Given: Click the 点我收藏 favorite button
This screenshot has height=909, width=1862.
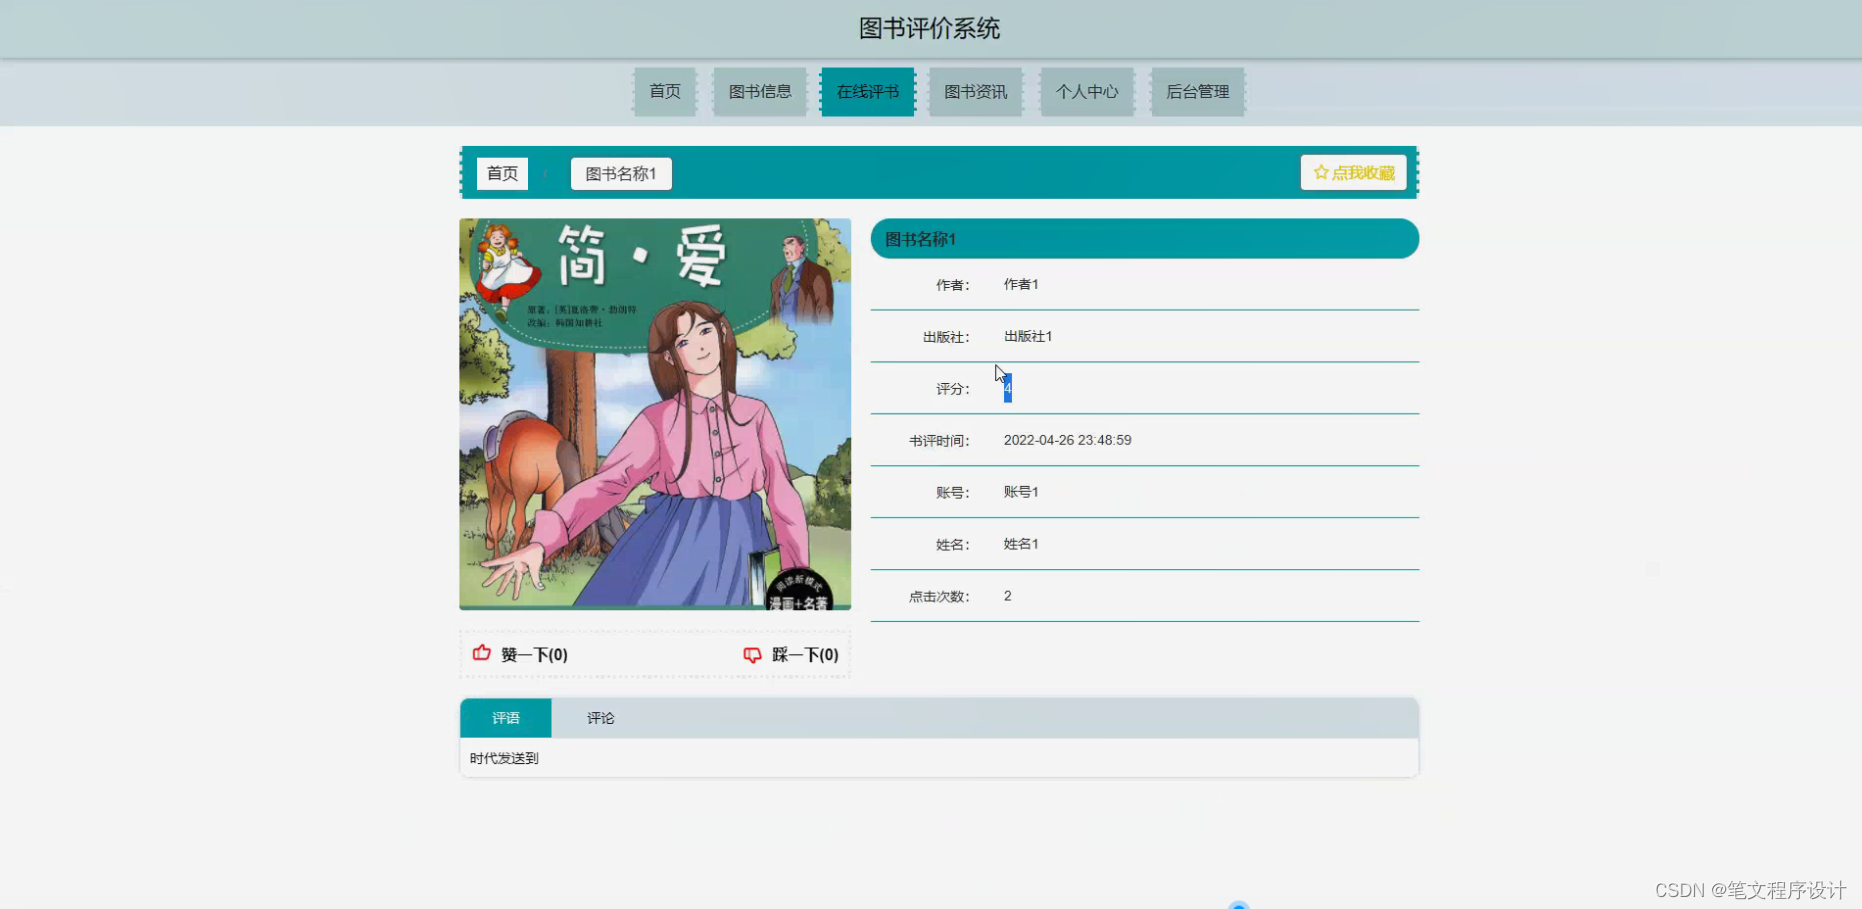Looking at the screenshot, I should (x=1354, y=172).
